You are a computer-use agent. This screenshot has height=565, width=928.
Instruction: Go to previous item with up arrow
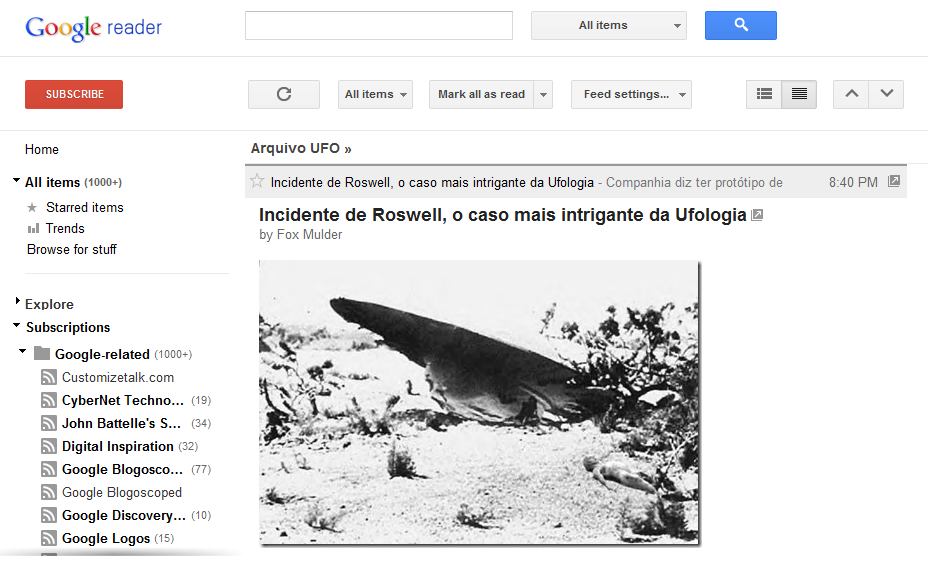click(x=851, y=94)
